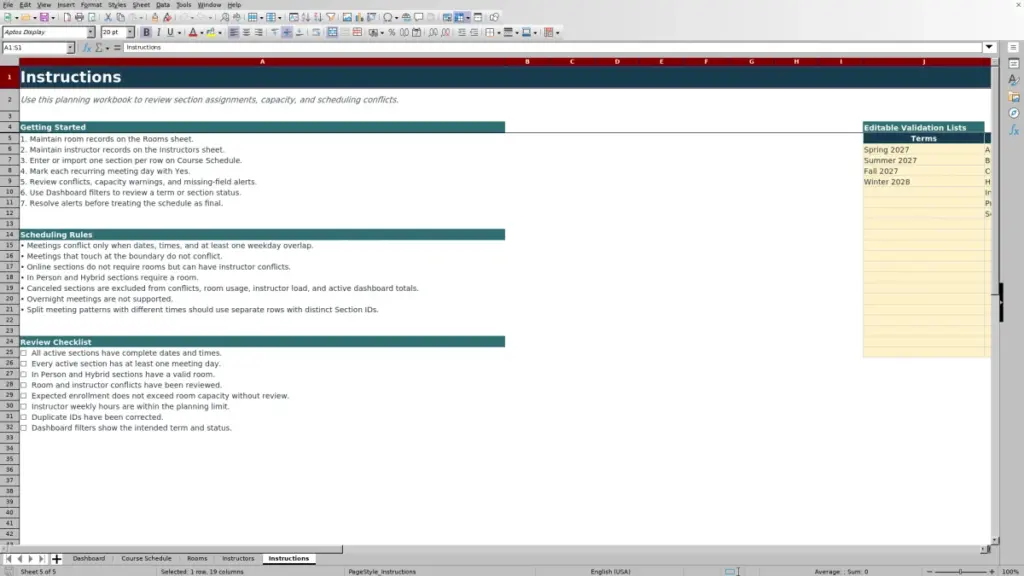
Task: Open background color dropdown arrow
Action: pos(220,33)
